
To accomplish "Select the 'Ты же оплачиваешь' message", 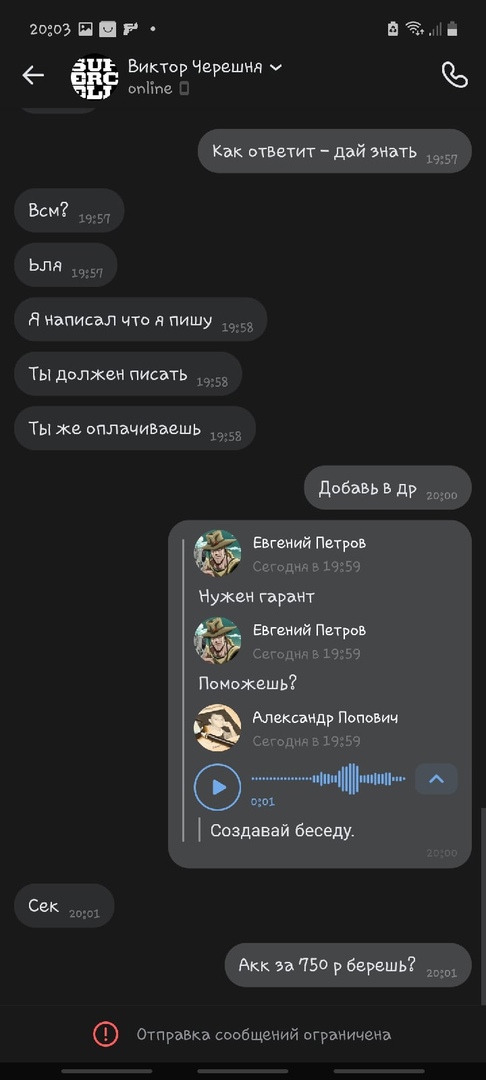I will pyautogui.click(x=135, y=428).
